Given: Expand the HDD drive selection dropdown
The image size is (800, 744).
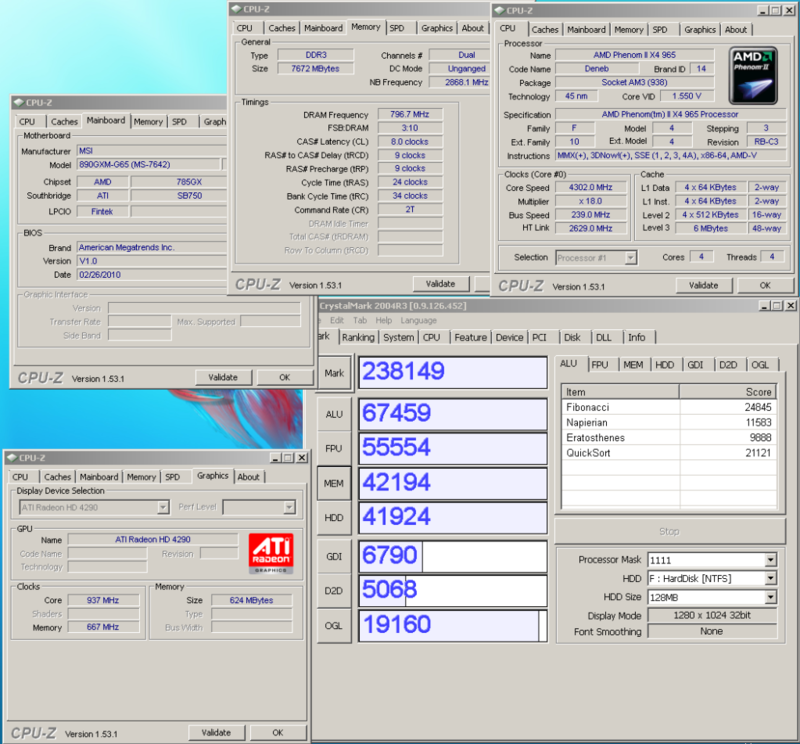Looking at the screenshot, I should coord(770,579).
